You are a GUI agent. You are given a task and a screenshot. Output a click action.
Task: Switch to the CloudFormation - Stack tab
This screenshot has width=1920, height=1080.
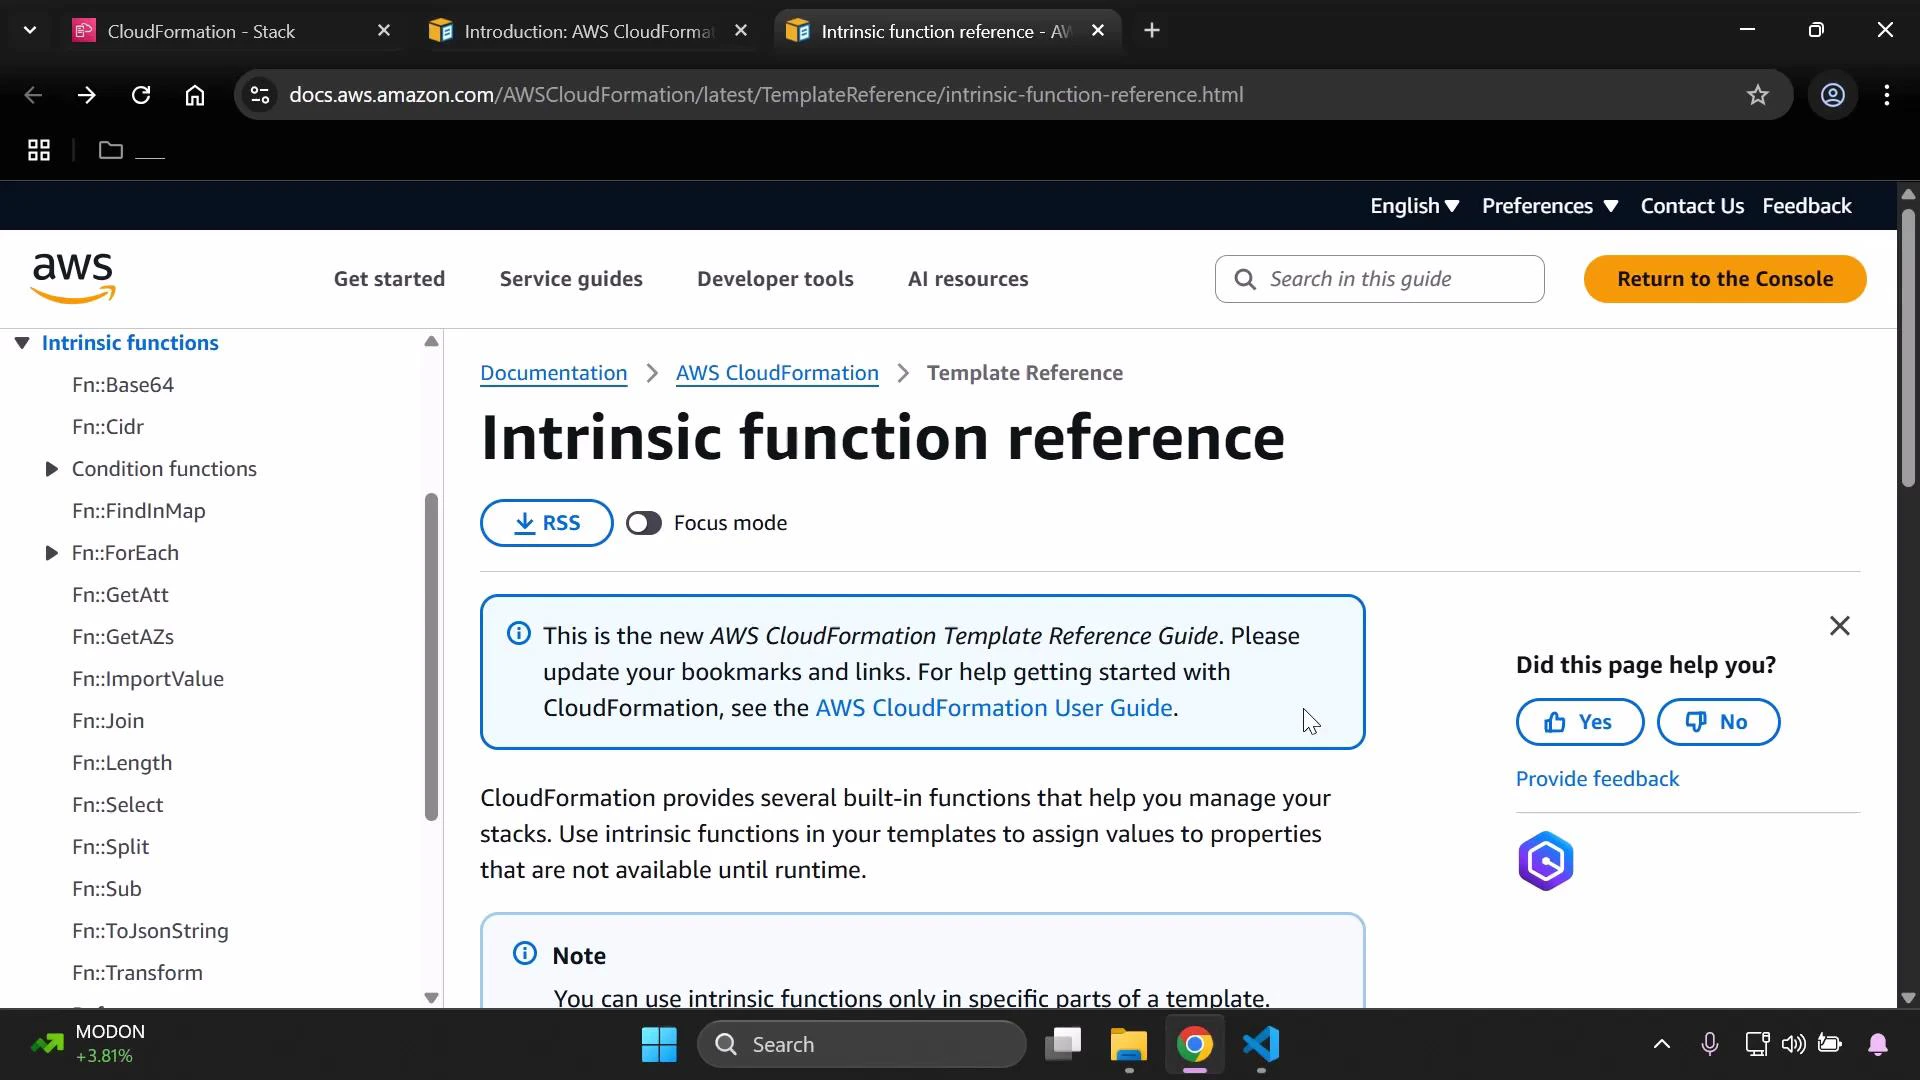pyautogui.click(x=200, y=31)
